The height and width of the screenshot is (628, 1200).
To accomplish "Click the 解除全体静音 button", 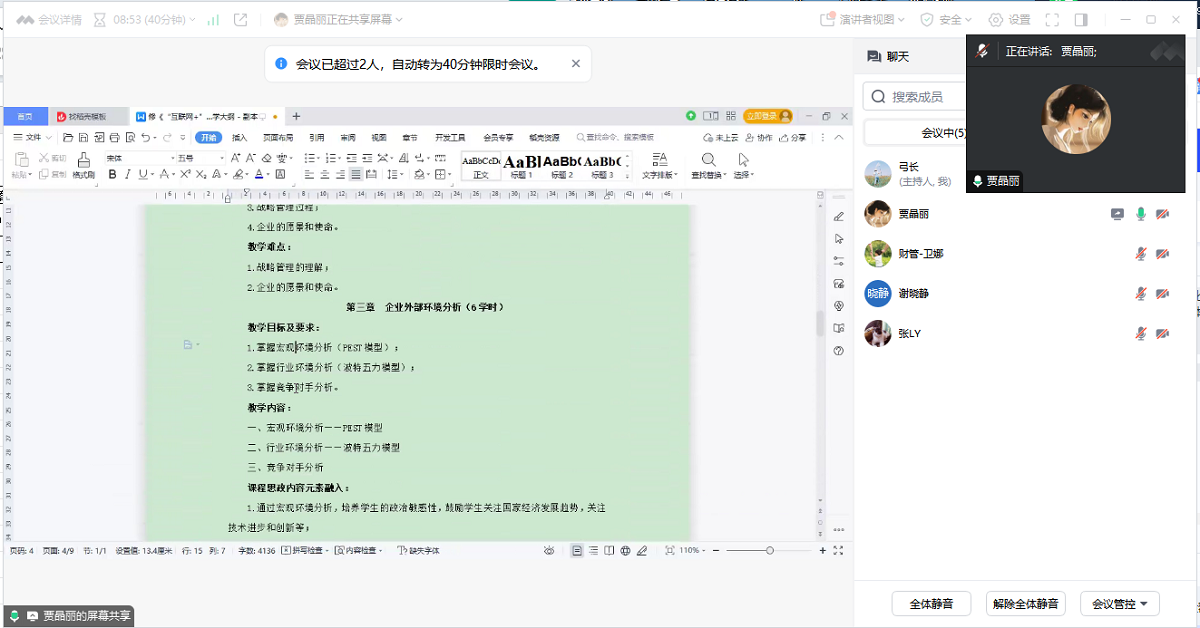I will coord(1026,604).
